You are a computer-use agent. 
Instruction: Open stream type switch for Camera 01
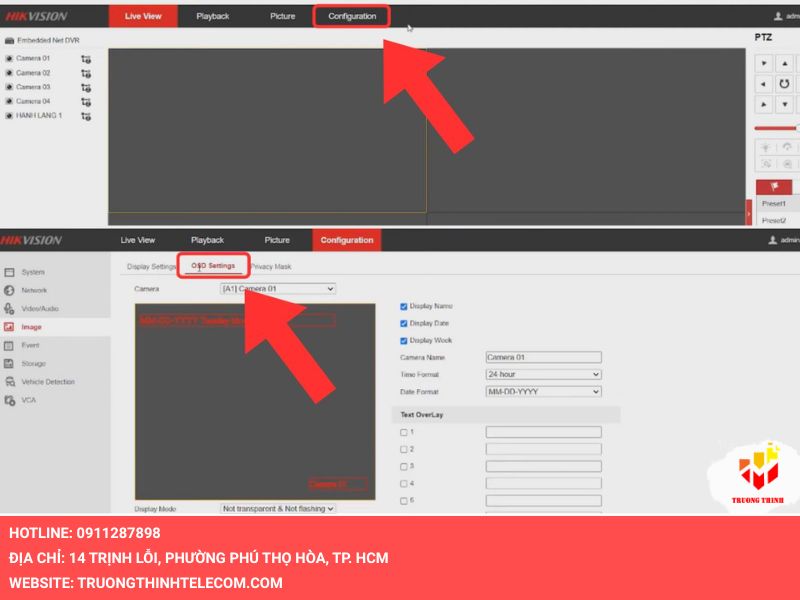(x=86, y=59)
